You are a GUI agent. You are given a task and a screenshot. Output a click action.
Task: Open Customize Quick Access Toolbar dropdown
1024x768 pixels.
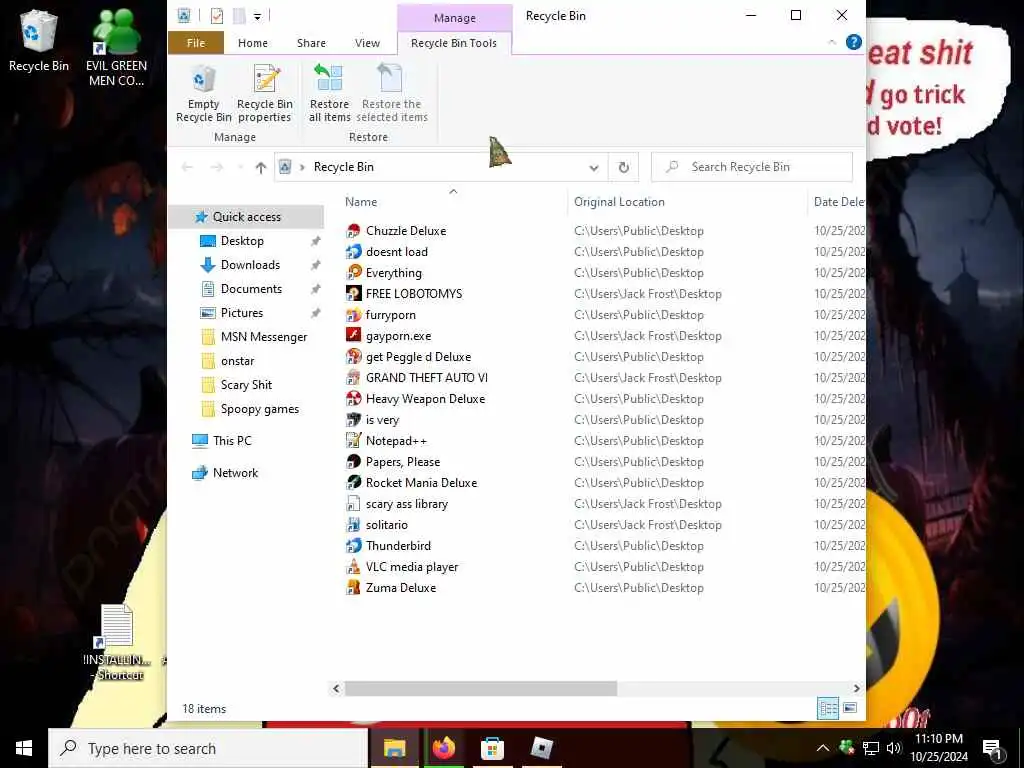click(257, 16)
